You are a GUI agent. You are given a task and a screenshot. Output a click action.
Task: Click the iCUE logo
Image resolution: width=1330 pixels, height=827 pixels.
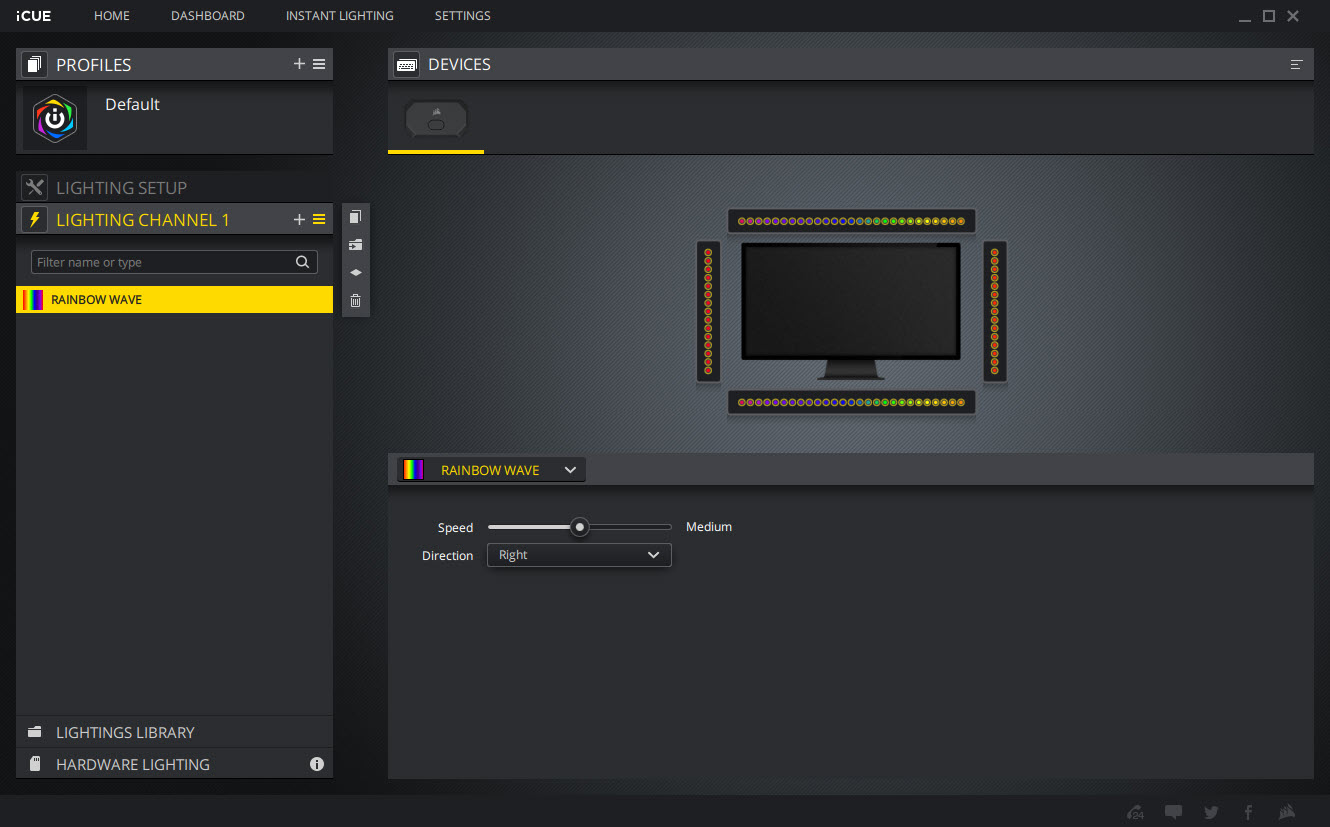(x=34, y=16)
